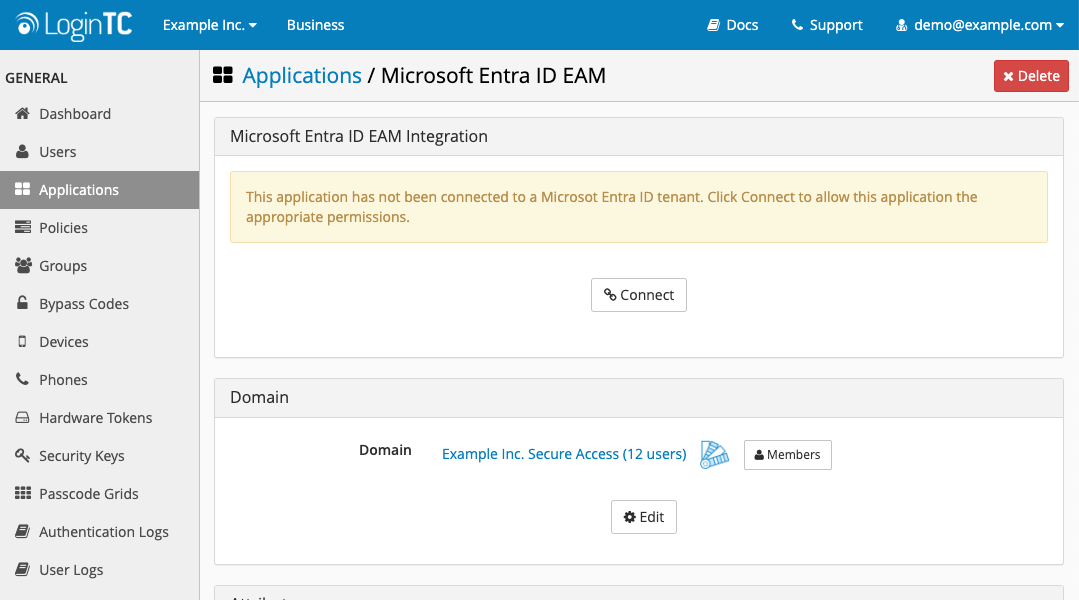Screen dimensions: 1079x600
Task: Delete the Microsoft Entra ID EAM application
Action: coord(1031,75)
